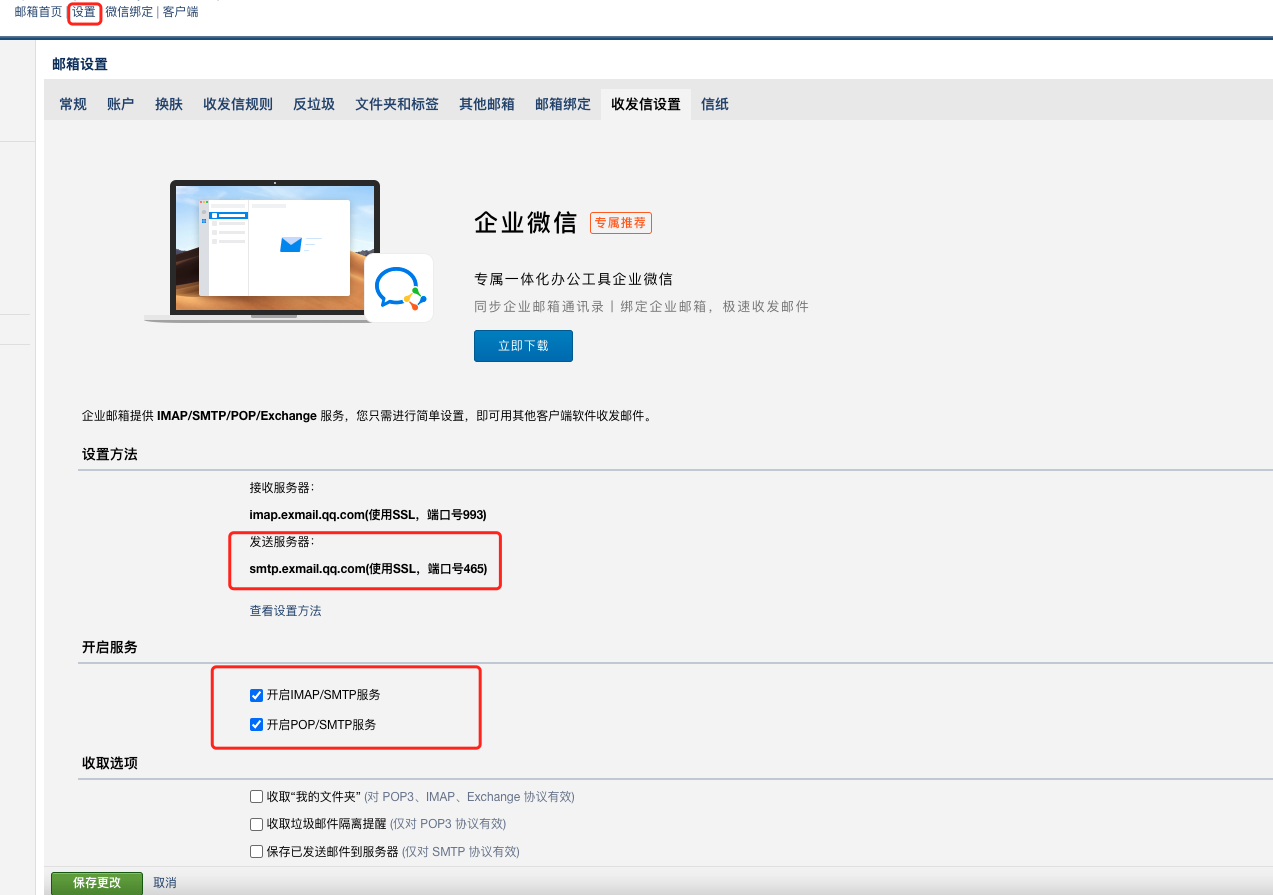Click the 企业微信 heading
Image resolution: width=1273 pixels, height=895 pixels.
coord(526,223)
